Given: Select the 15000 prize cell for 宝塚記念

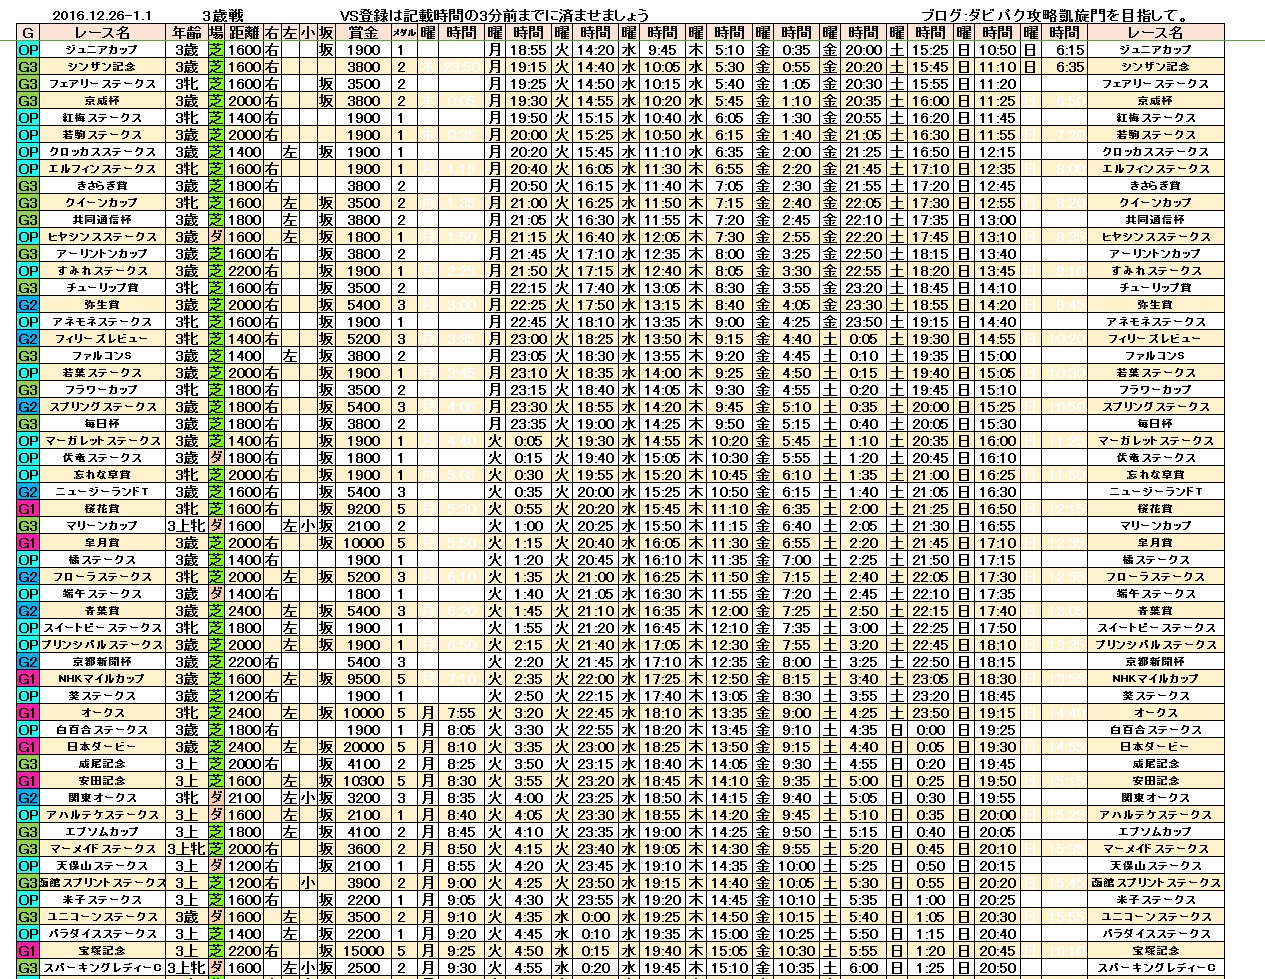Looking at the screenshot, I should 363,951.
